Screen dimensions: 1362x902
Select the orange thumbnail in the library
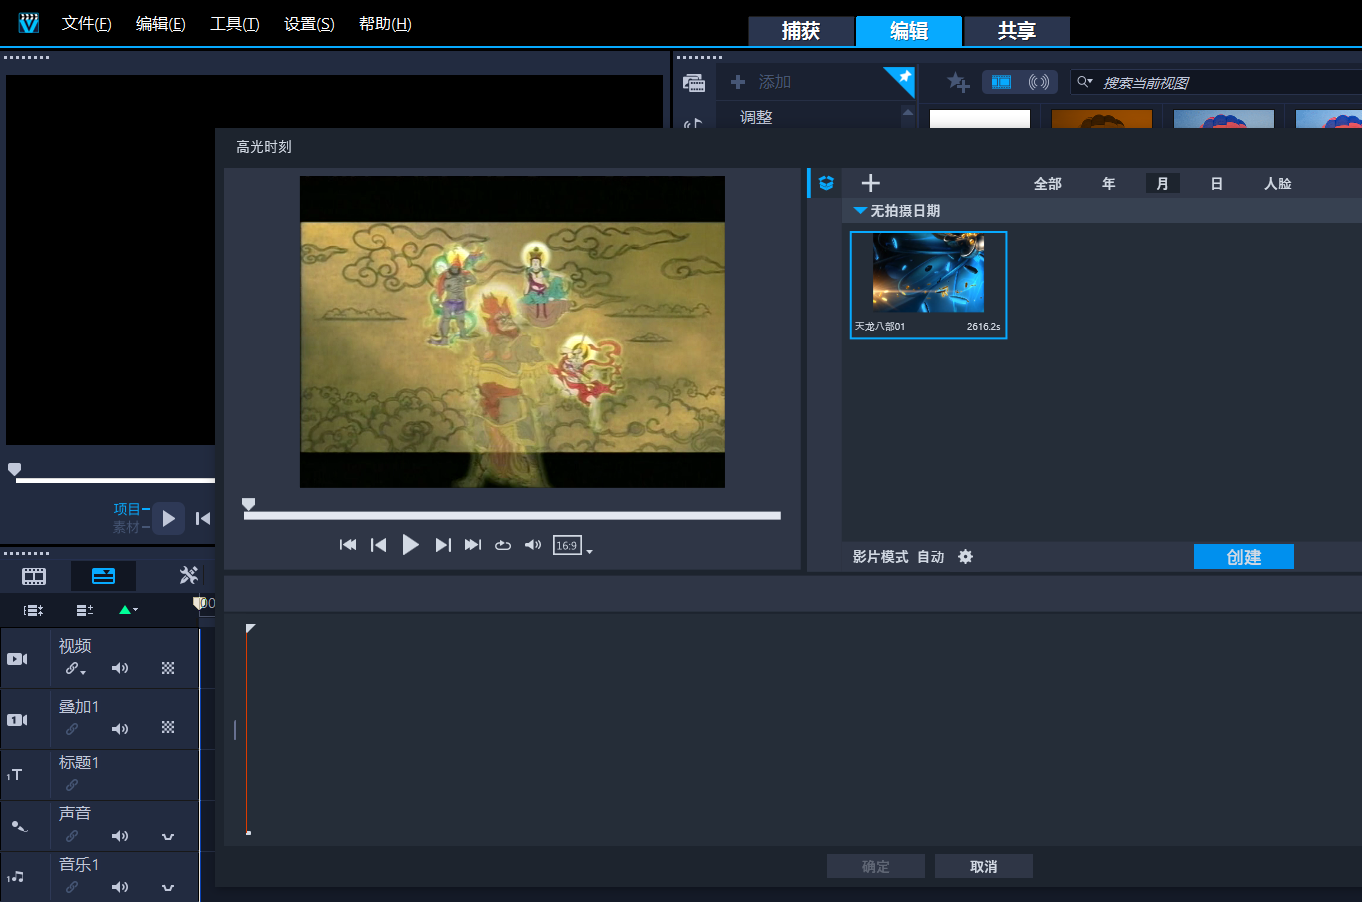click(1102, 119)
